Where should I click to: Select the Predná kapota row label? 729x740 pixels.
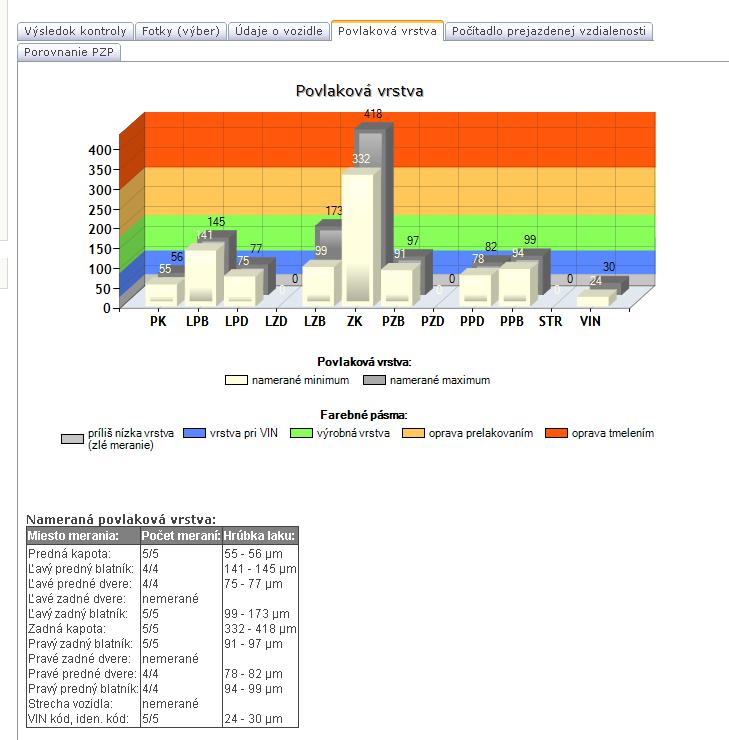point(69,554)
